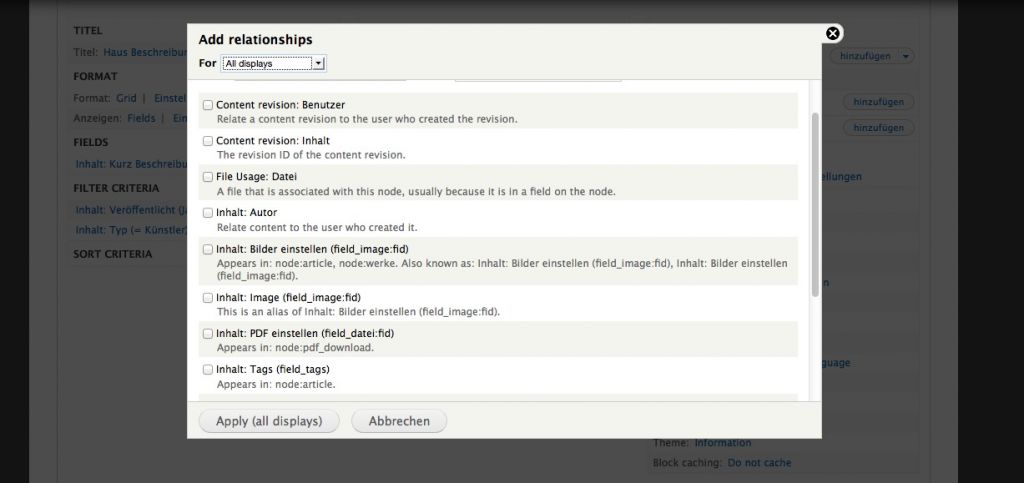Enable Content revision: Inhalt relationship

tap(208, 141)
